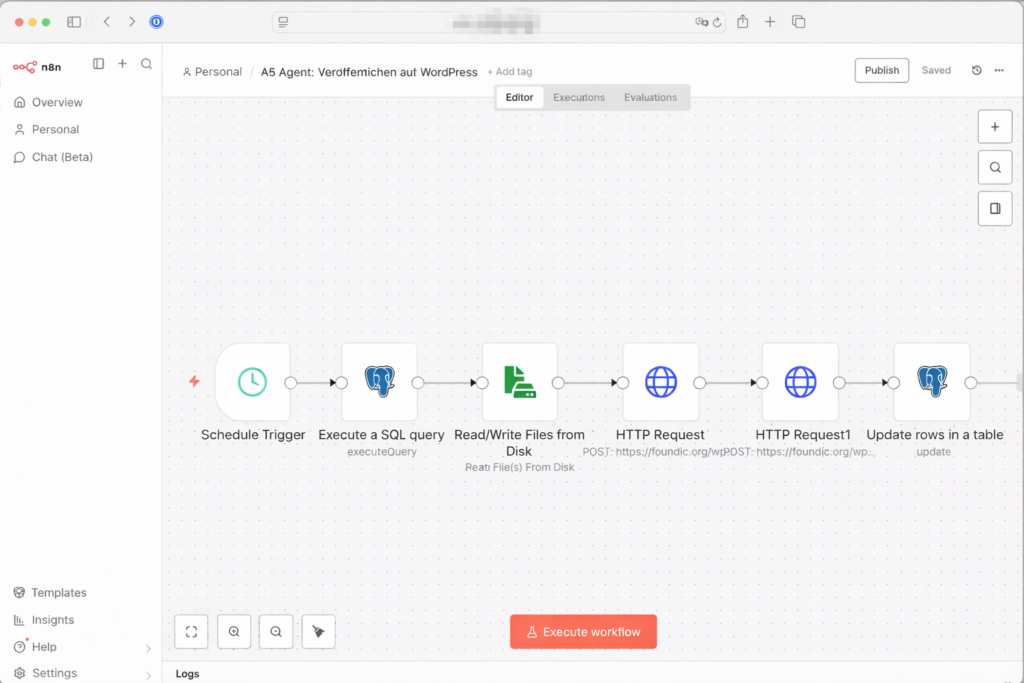Open the workflow three-dots options menu
Image resolution: width=1024 pixels, height=683 pixels.
[999, 70]
